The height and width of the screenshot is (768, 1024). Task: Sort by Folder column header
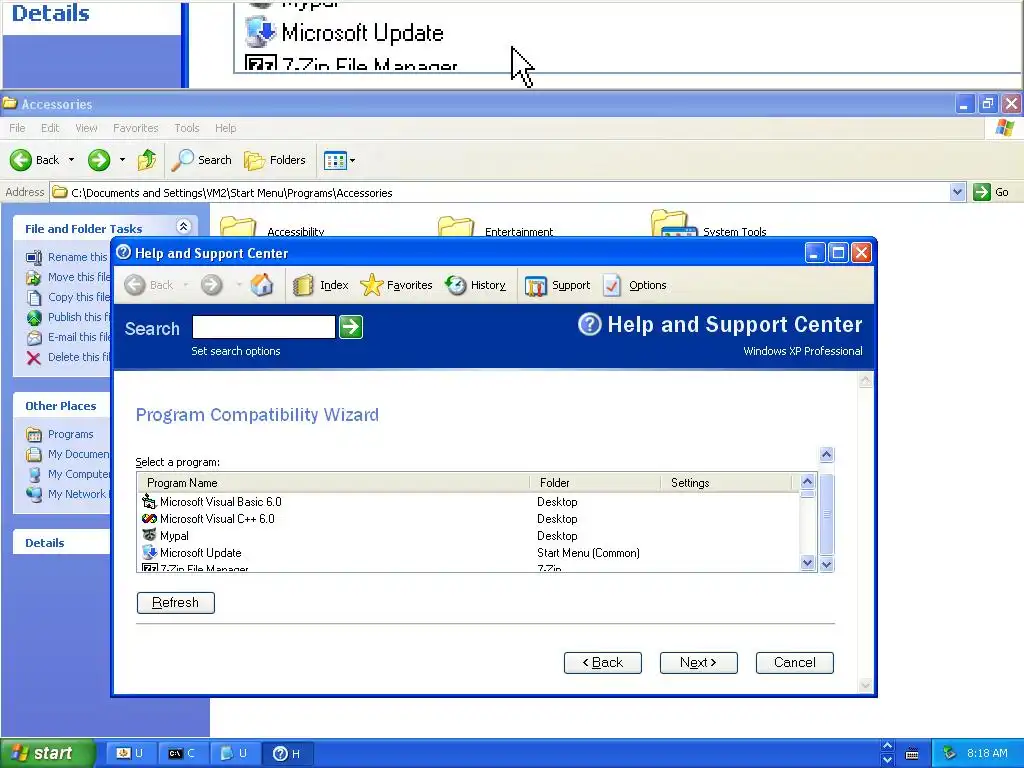click(x=595, y=483)
